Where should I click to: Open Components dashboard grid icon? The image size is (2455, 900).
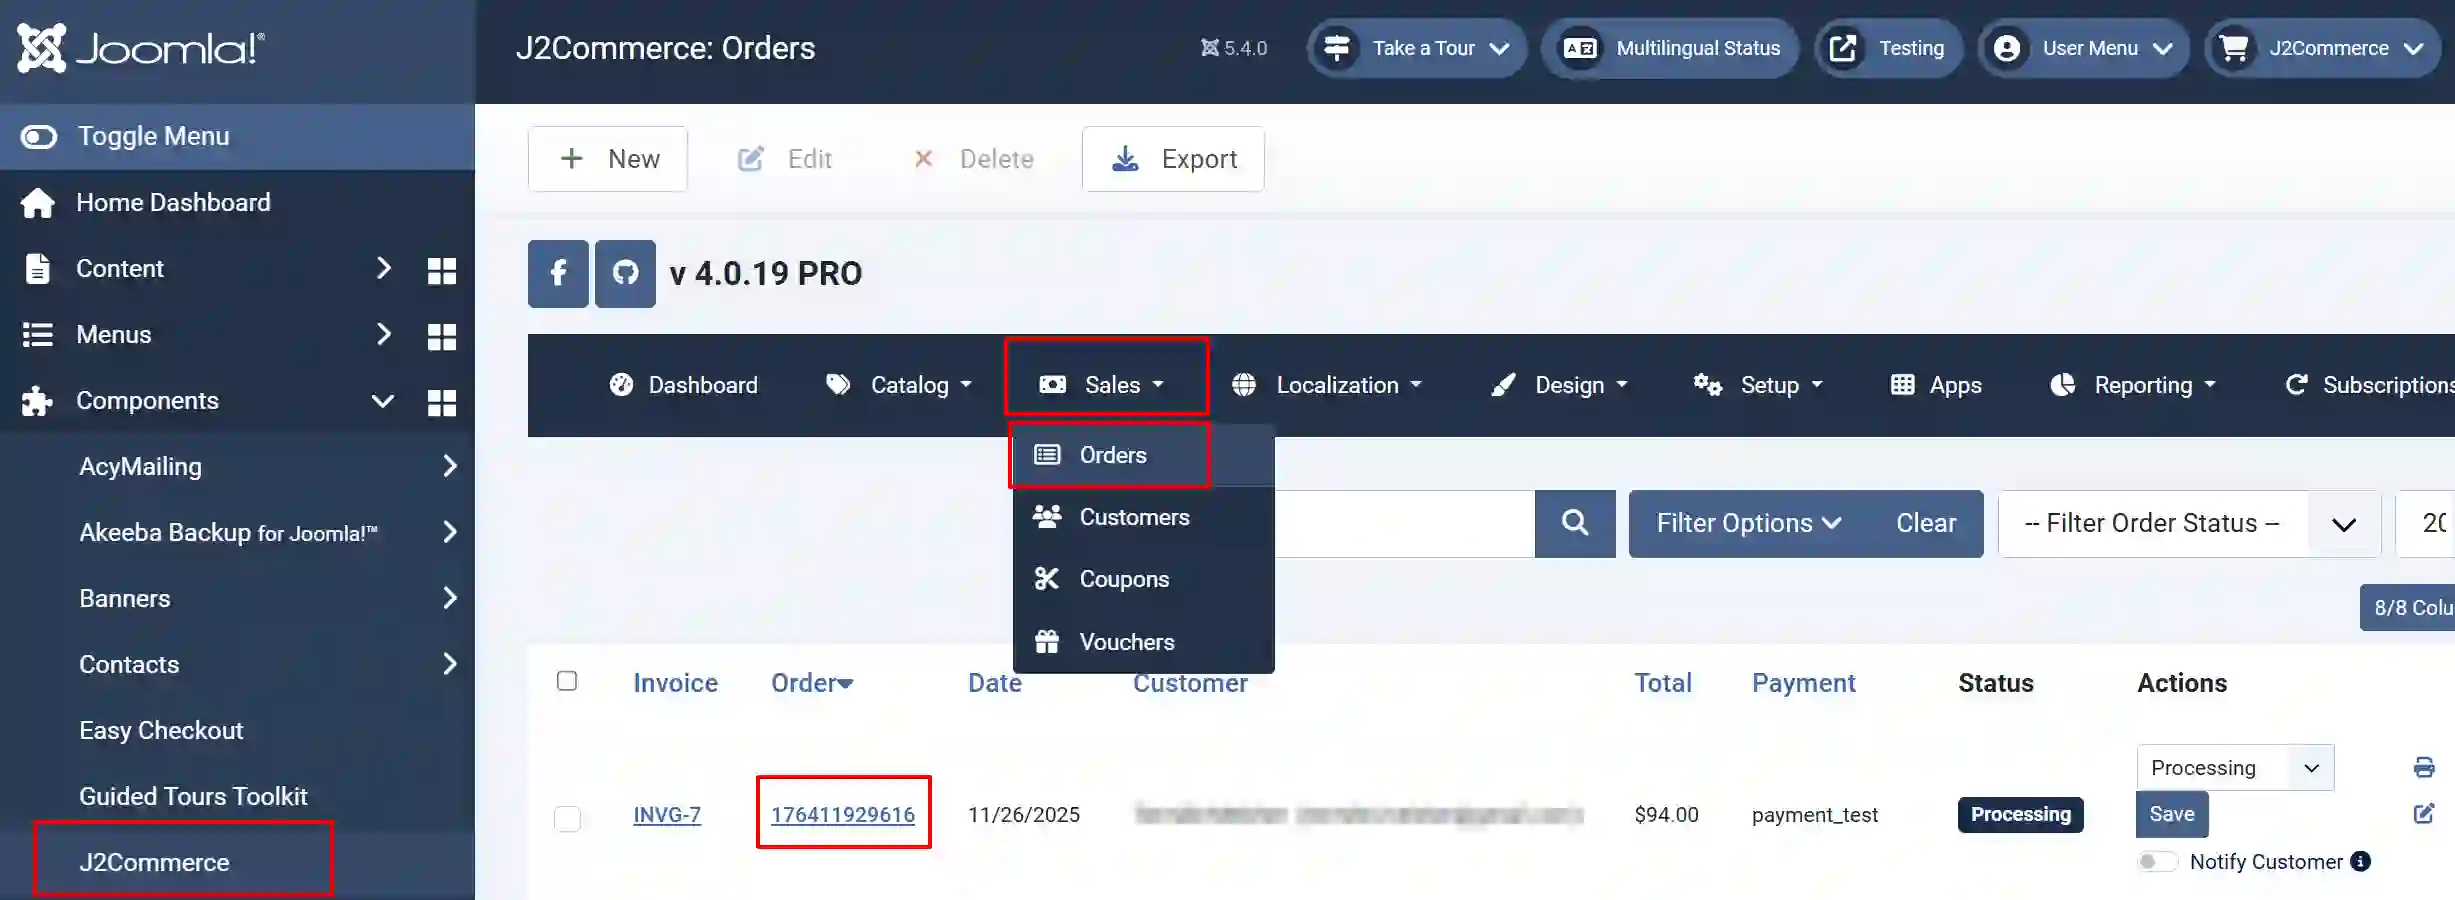(x=442, y=402)
